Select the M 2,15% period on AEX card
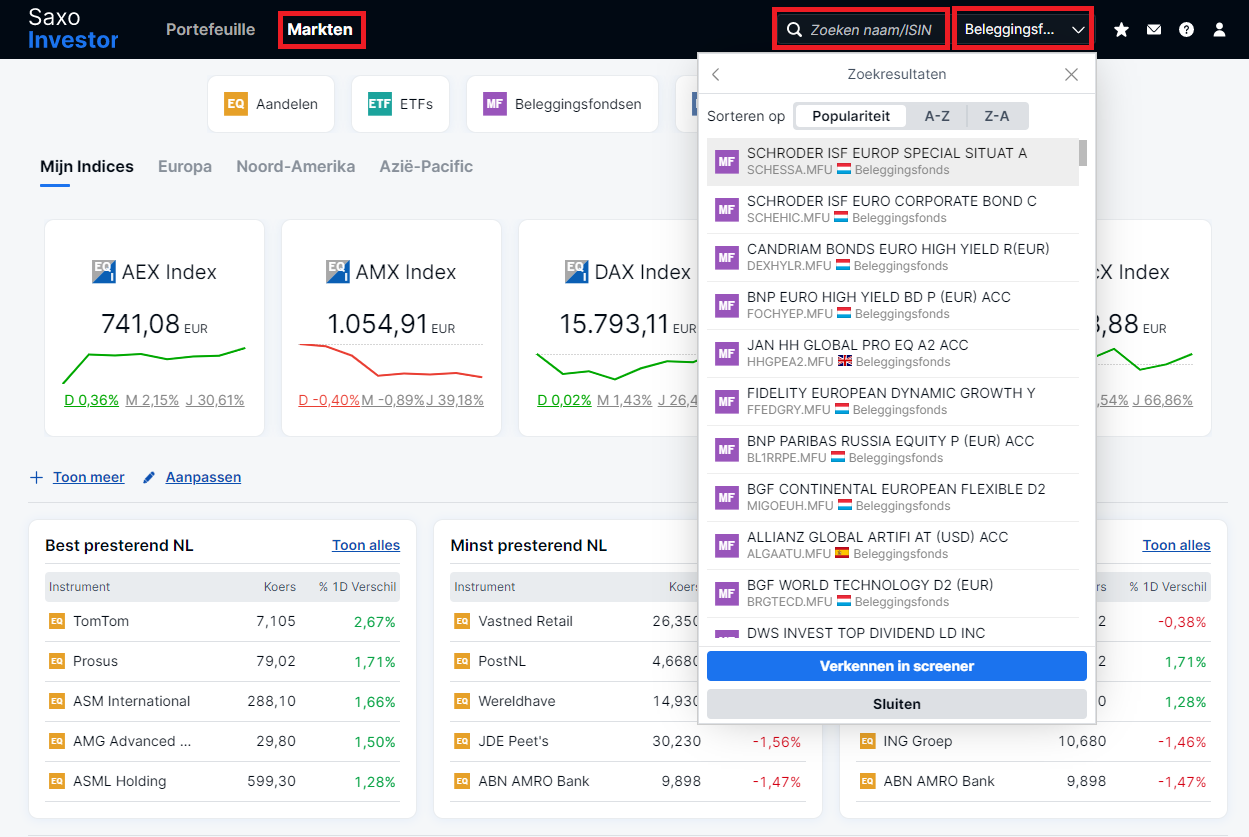Viewport: 1249px width, 837px height. pyautogui.click(x=152, y=400)
